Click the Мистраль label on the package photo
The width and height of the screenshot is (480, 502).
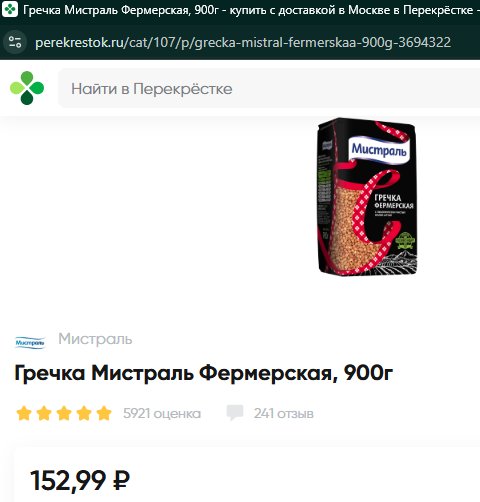tap(379, 150)
